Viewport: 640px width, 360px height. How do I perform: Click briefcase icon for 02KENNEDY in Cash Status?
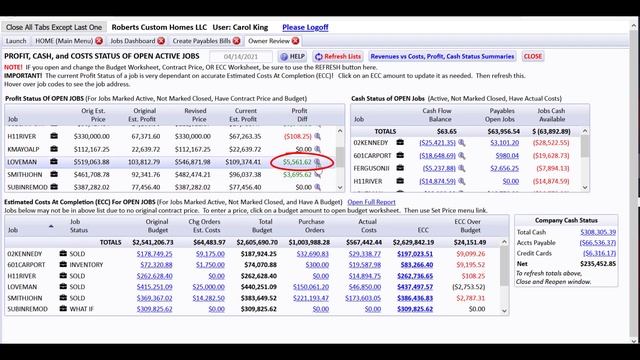(x=400, y=142)
